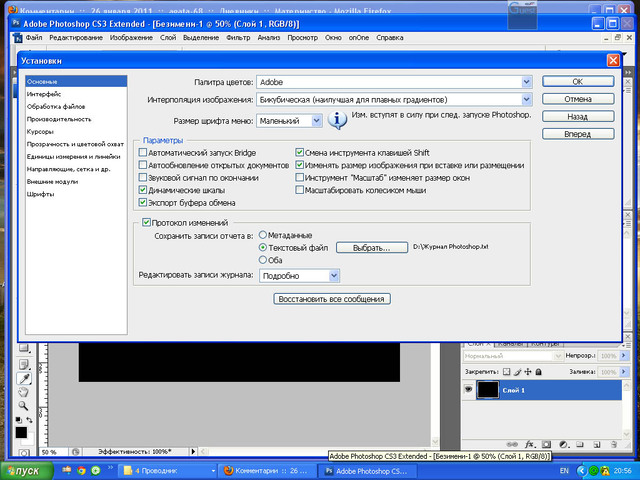The width and height of the screenshot is (640, 480).
Task: Uncheck Смена инструмента клавишей Shift
Action: [x=300, y=153]
